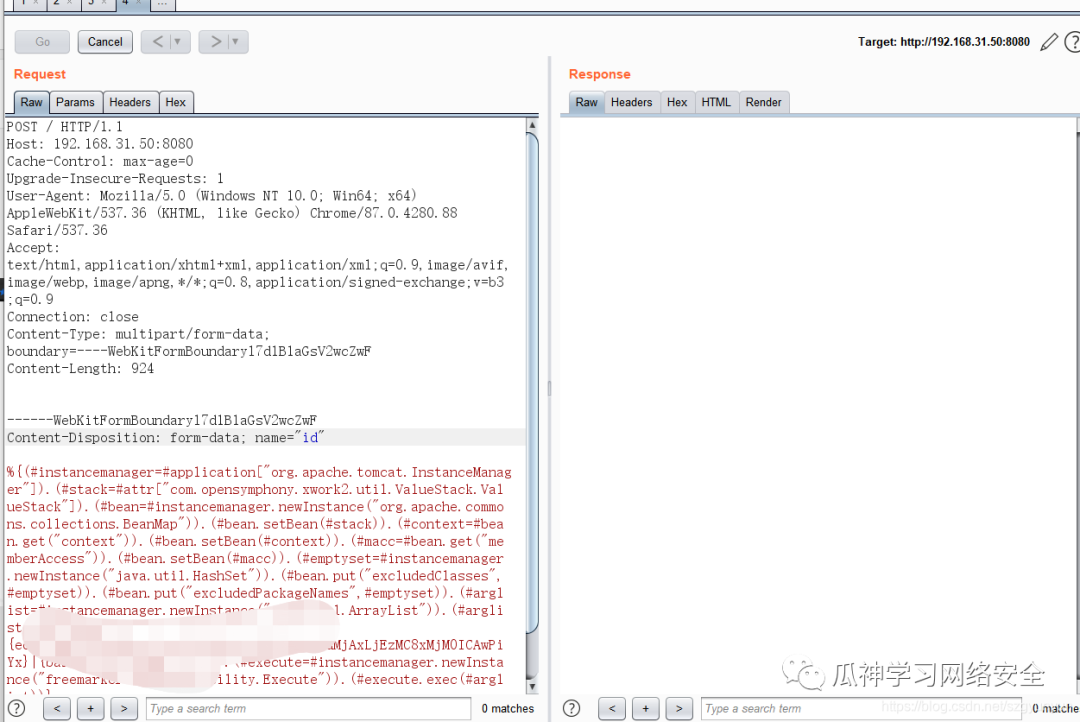The width and height of the screenshot is (1080, 722).
Task: Click the 'Accept:' header line
Action: 33,248
